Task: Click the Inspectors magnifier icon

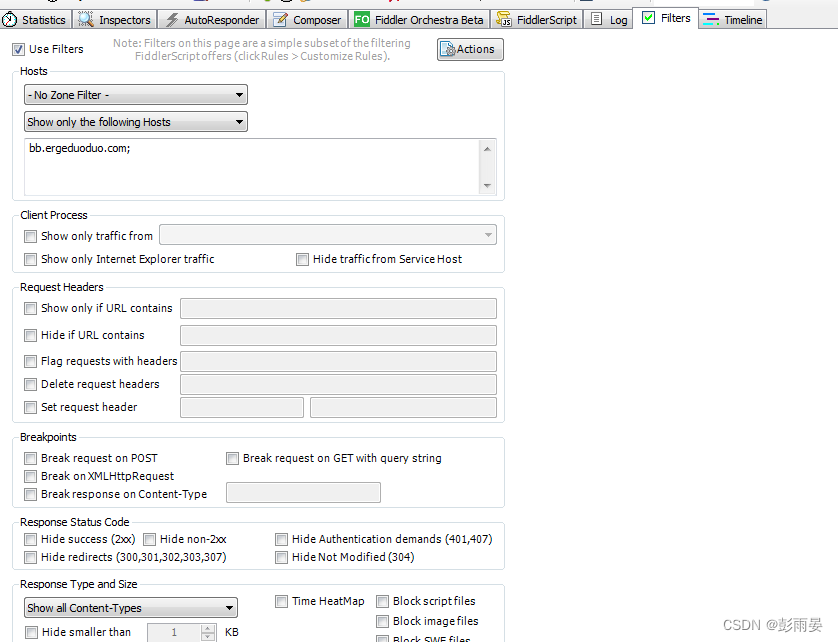Action: (x=86, y=19)
